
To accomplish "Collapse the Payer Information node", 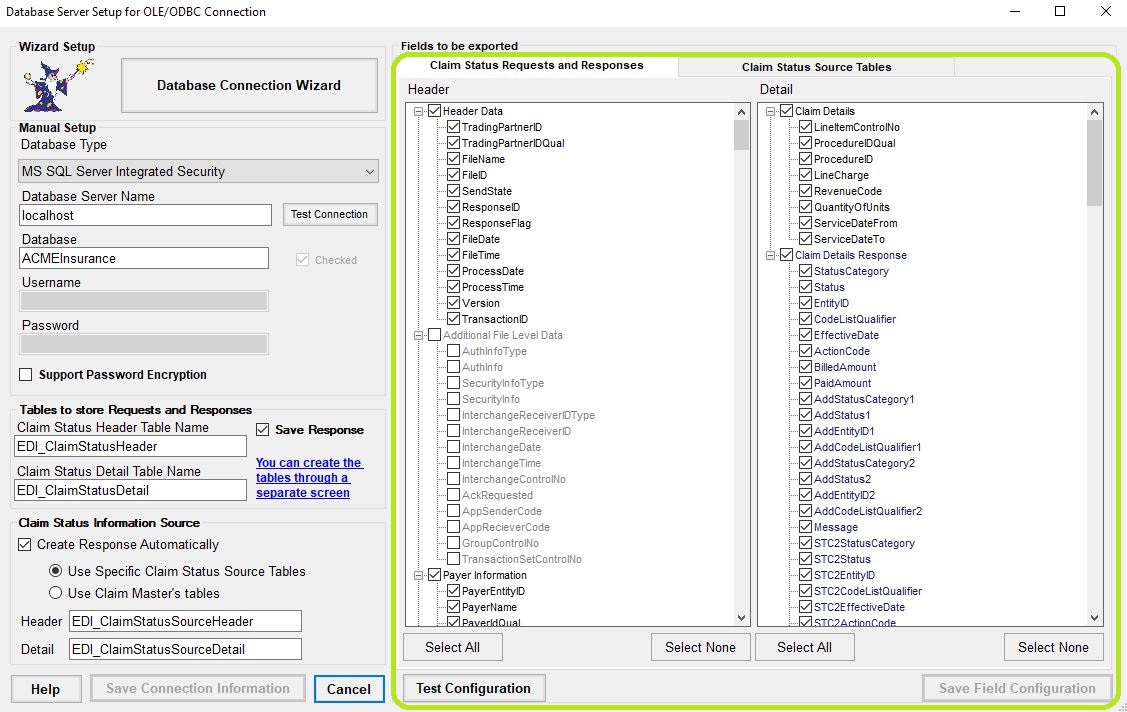I will click(x=418, y=575).
